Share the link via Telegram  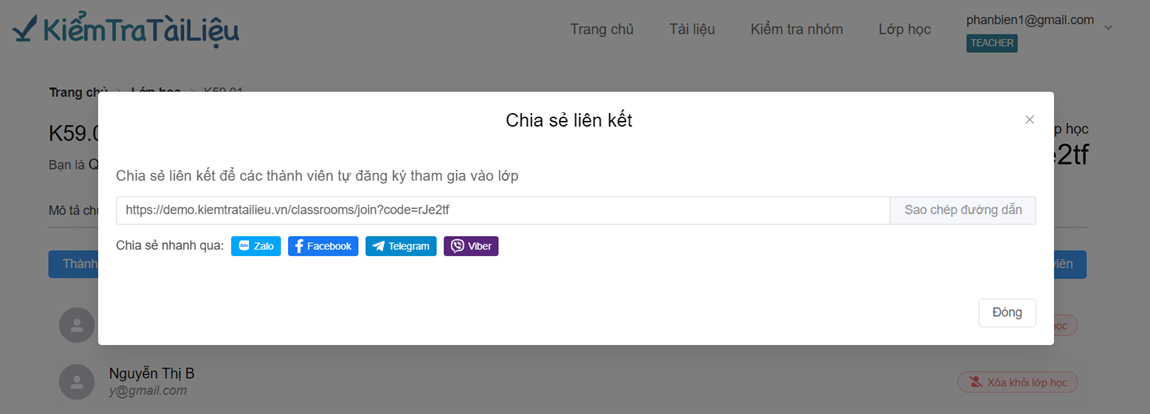click(401, 246)
